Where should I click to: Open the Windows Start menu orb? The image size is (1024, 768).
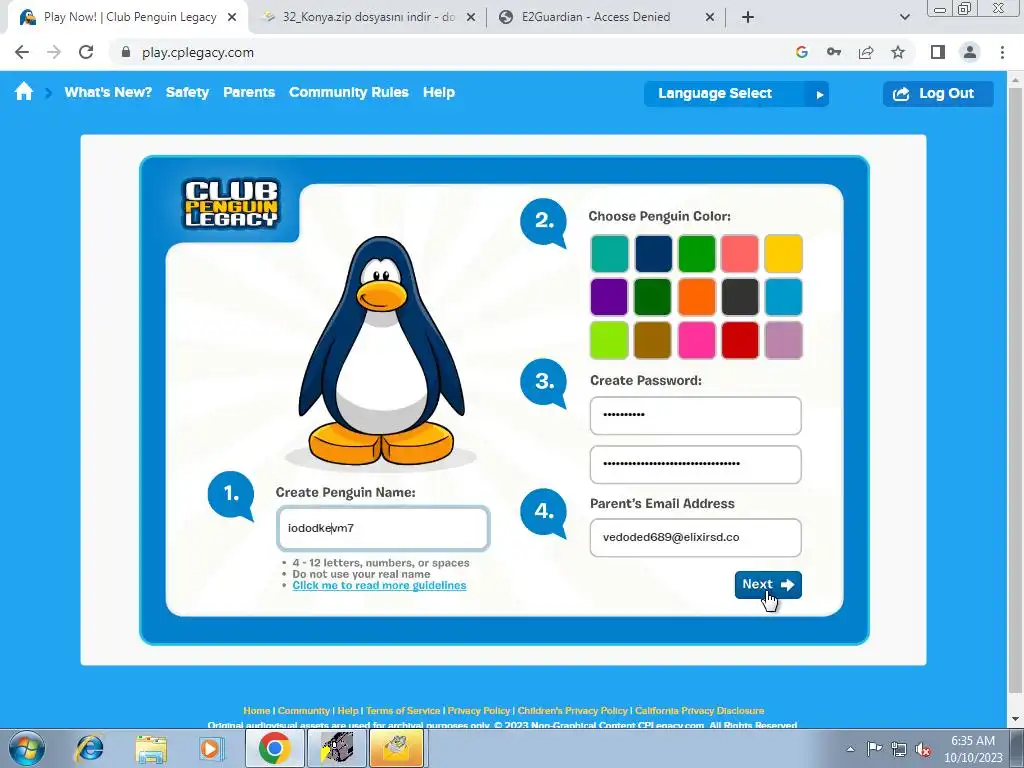pyautogui.click(x=27, y=748)
